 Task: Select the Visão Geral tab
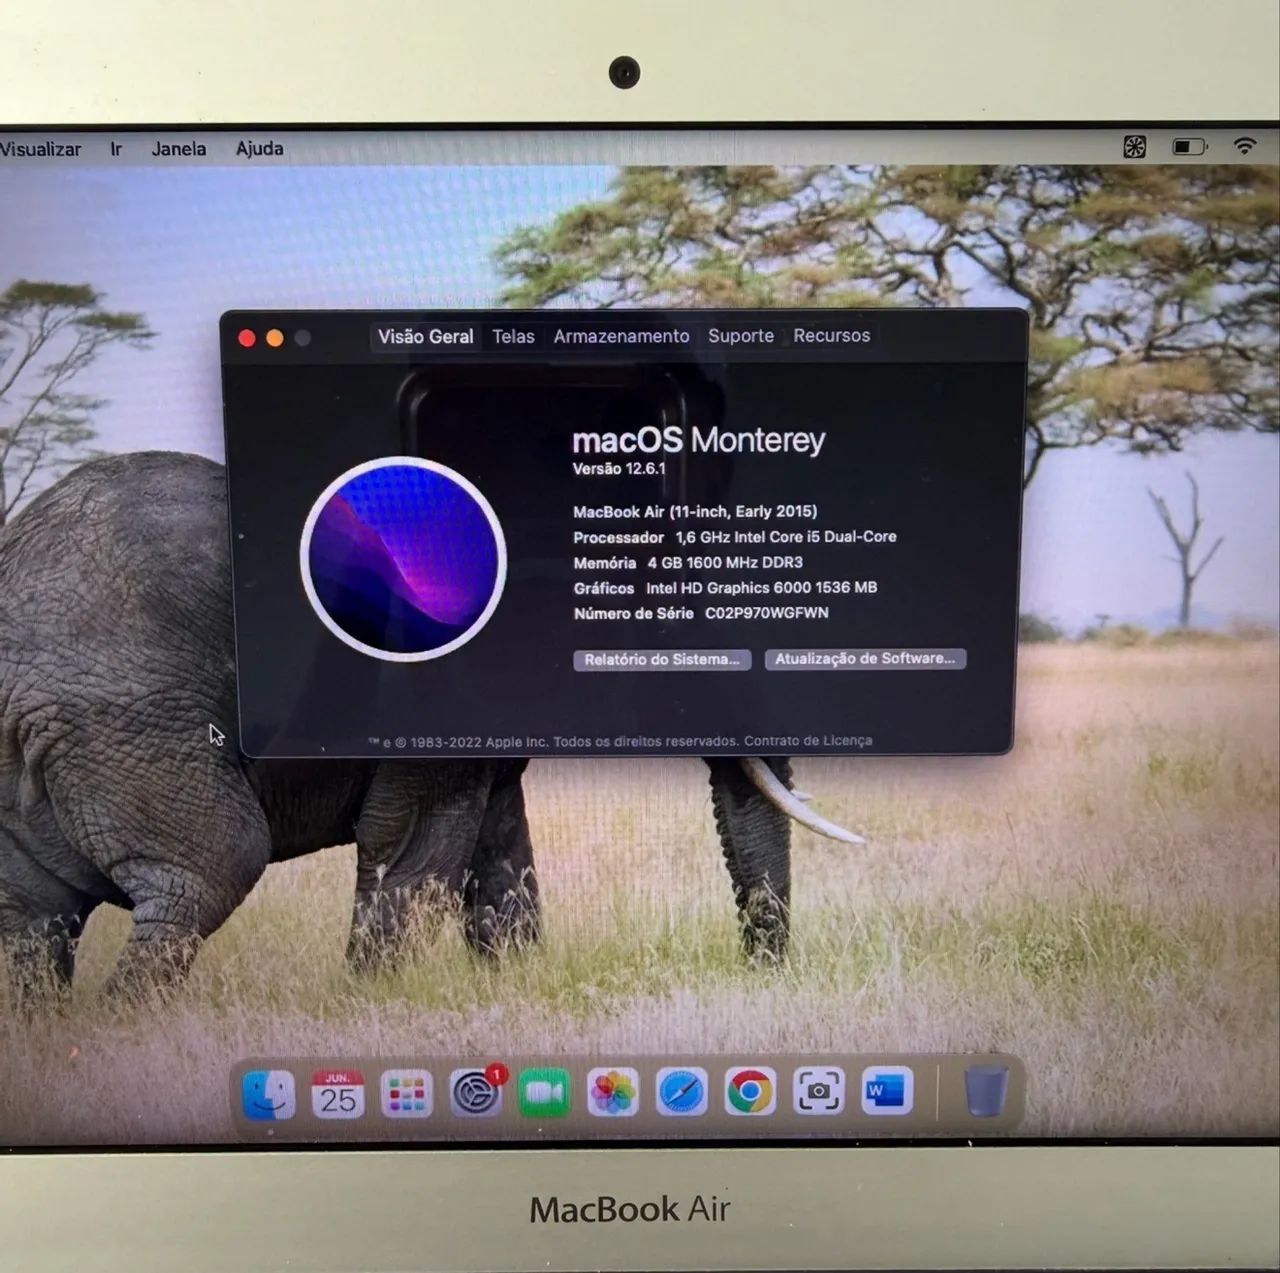[x=426, y=337]
